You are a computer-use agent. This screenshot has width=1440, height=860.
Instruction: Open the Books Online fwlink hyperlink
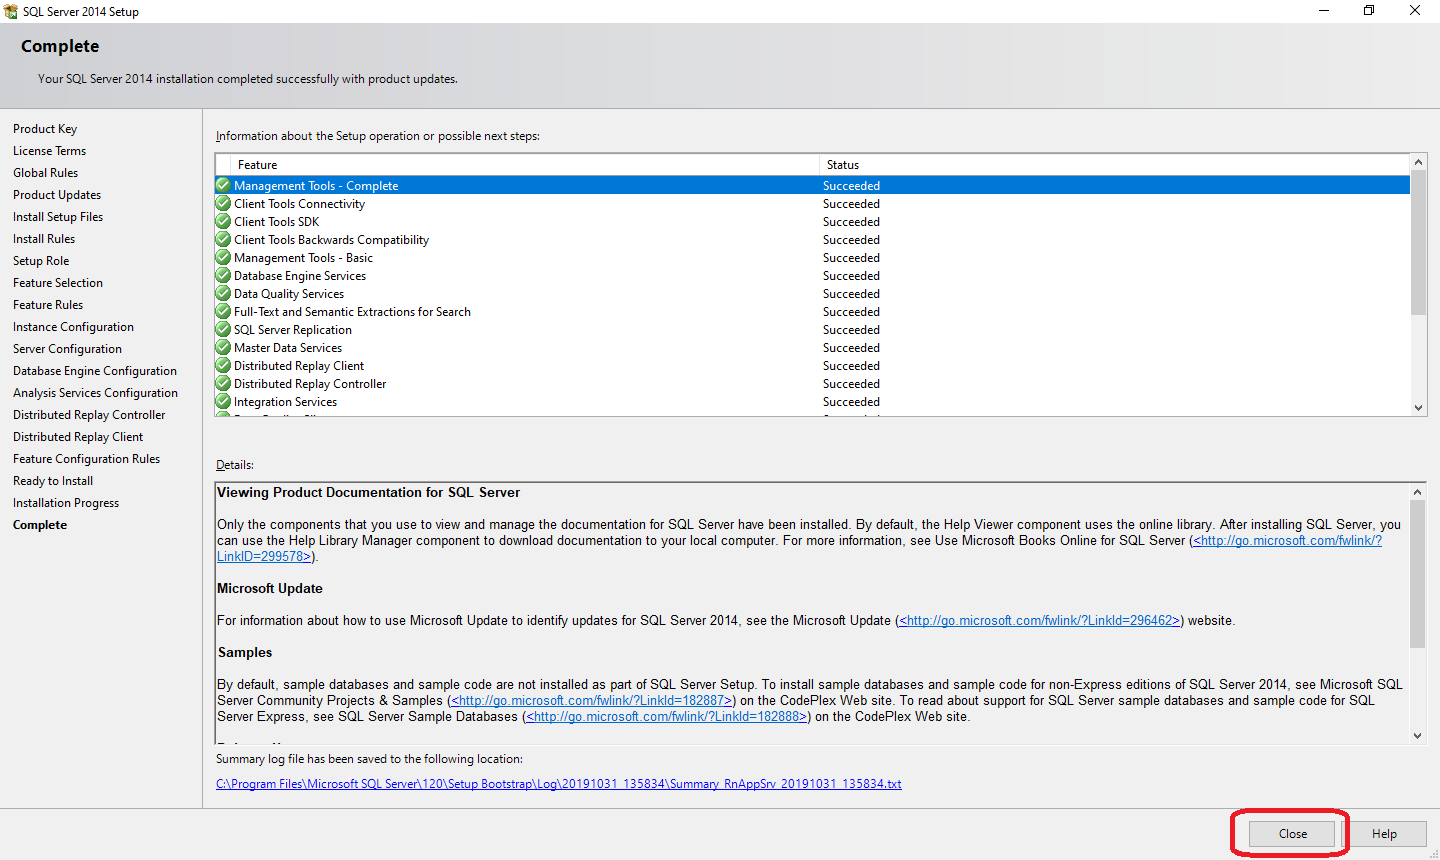click(x=1288, y=541)
